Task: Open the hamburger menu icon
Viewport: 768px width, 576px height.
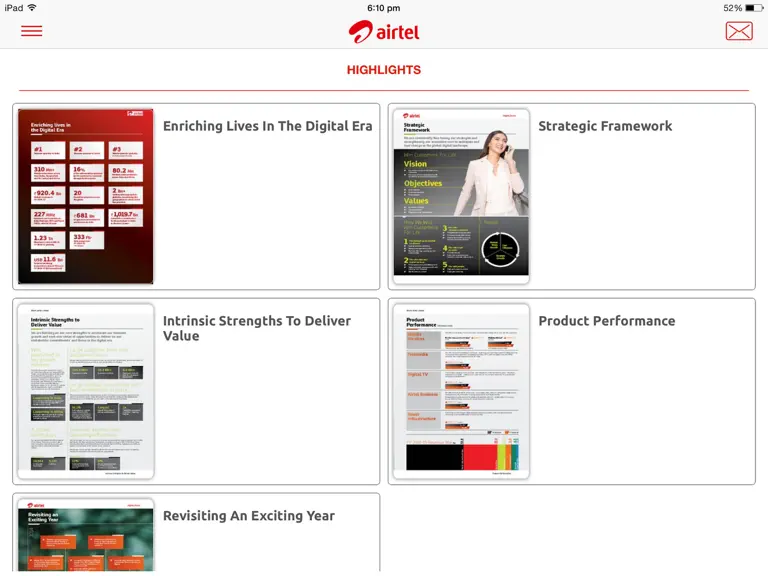Action: (31, 31)
